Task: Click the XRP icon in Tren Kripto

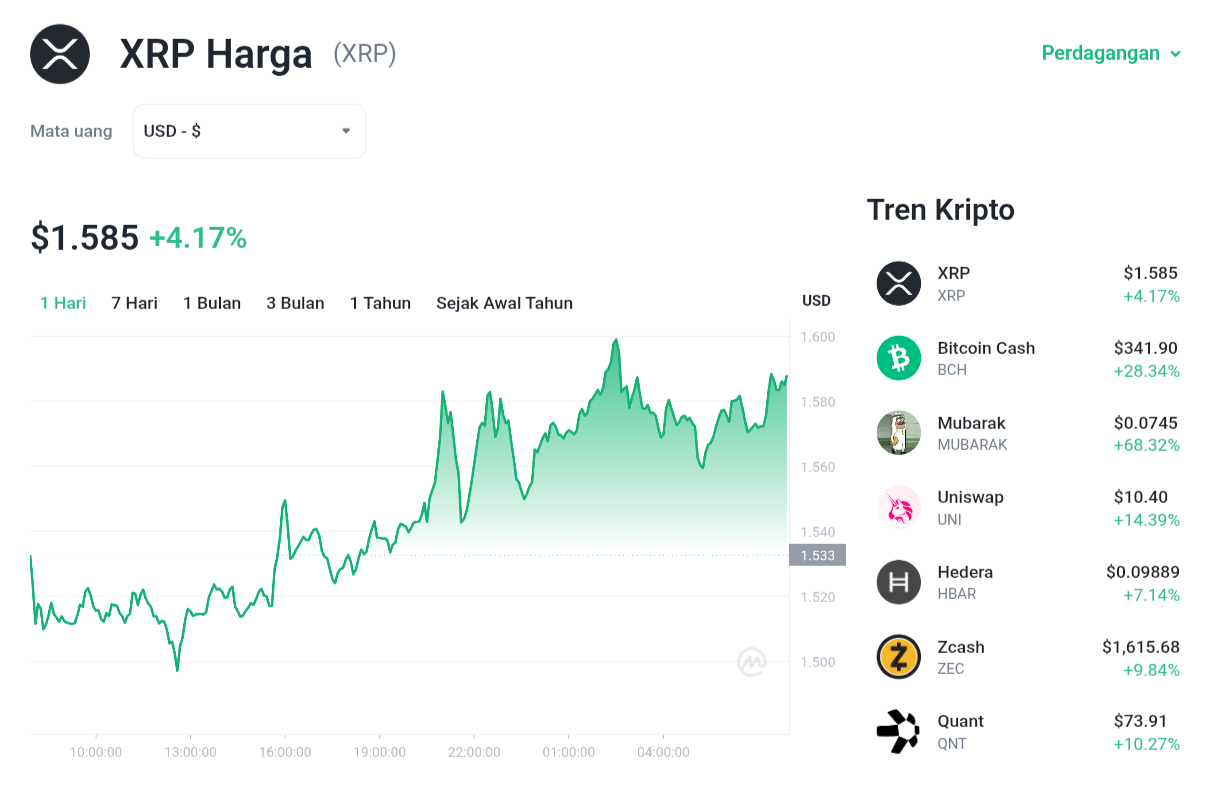Action: (x=898, y=283)
